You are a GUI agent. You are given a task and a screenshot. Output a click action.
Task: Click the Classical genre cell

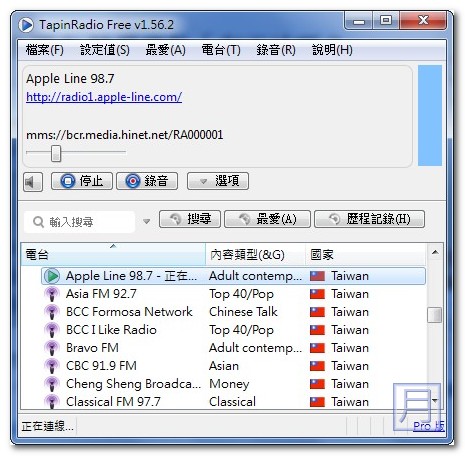232,402
